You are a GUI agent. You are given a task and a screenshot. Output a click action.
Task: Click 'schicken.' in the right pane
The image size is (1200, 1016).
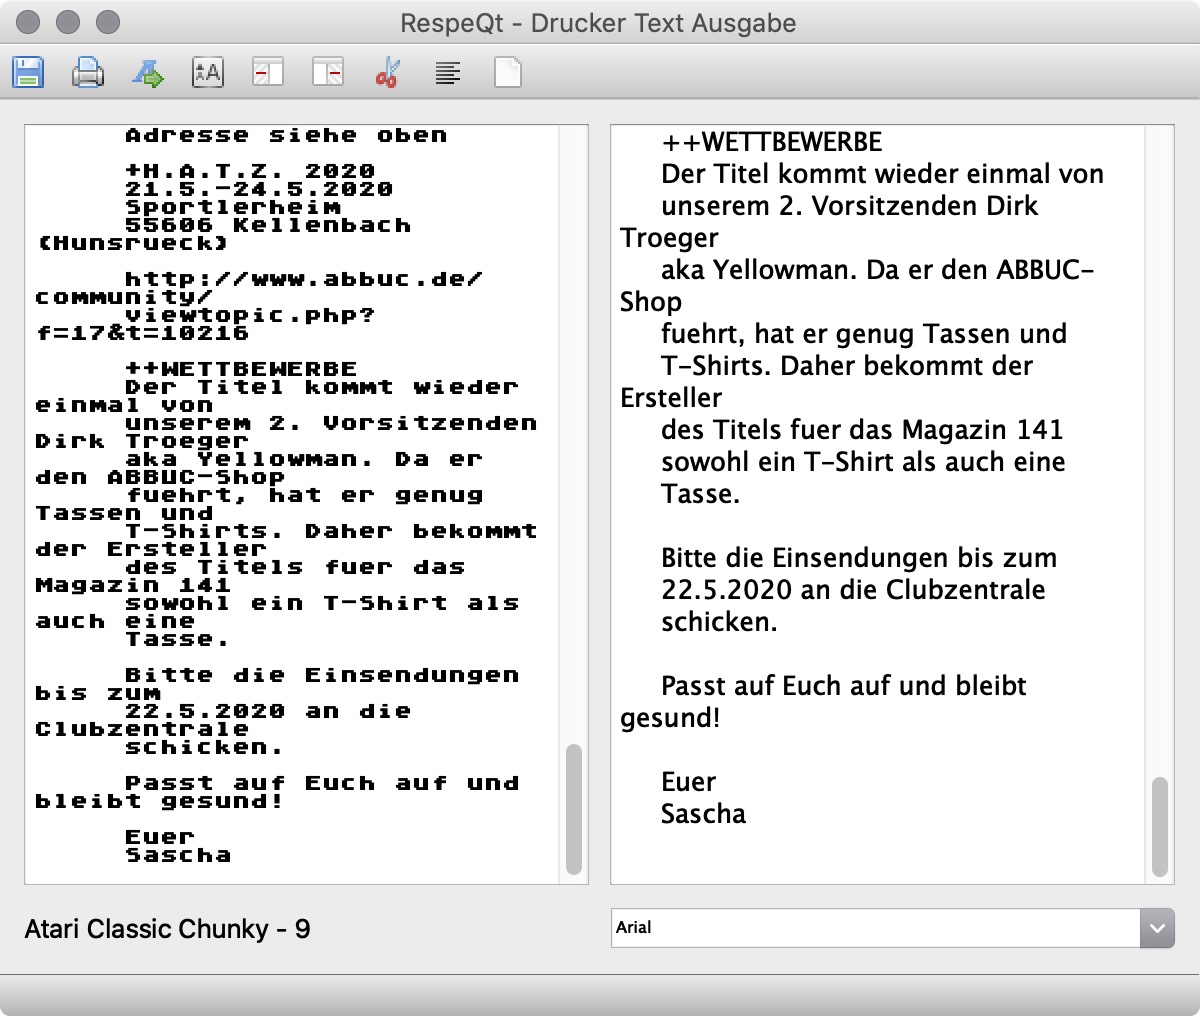click(719, 622)
